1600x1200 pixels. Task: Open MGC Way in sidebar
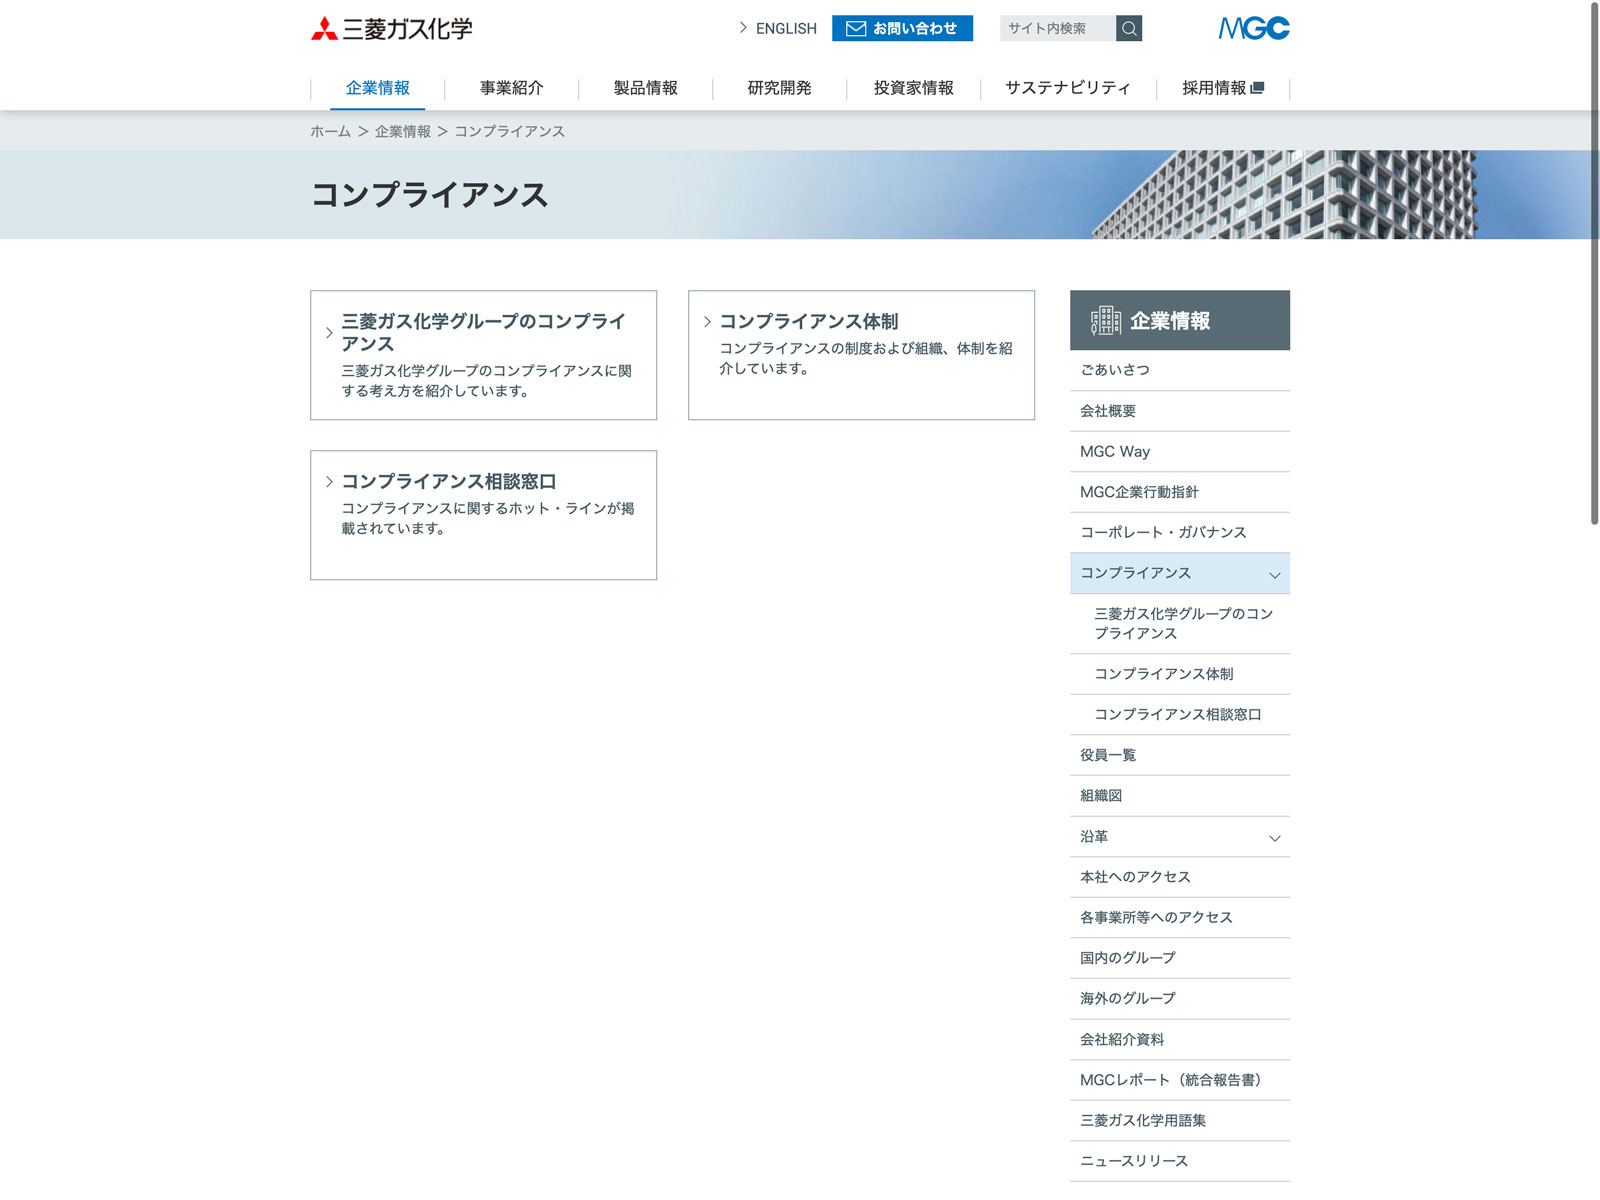coord(1115,452)
